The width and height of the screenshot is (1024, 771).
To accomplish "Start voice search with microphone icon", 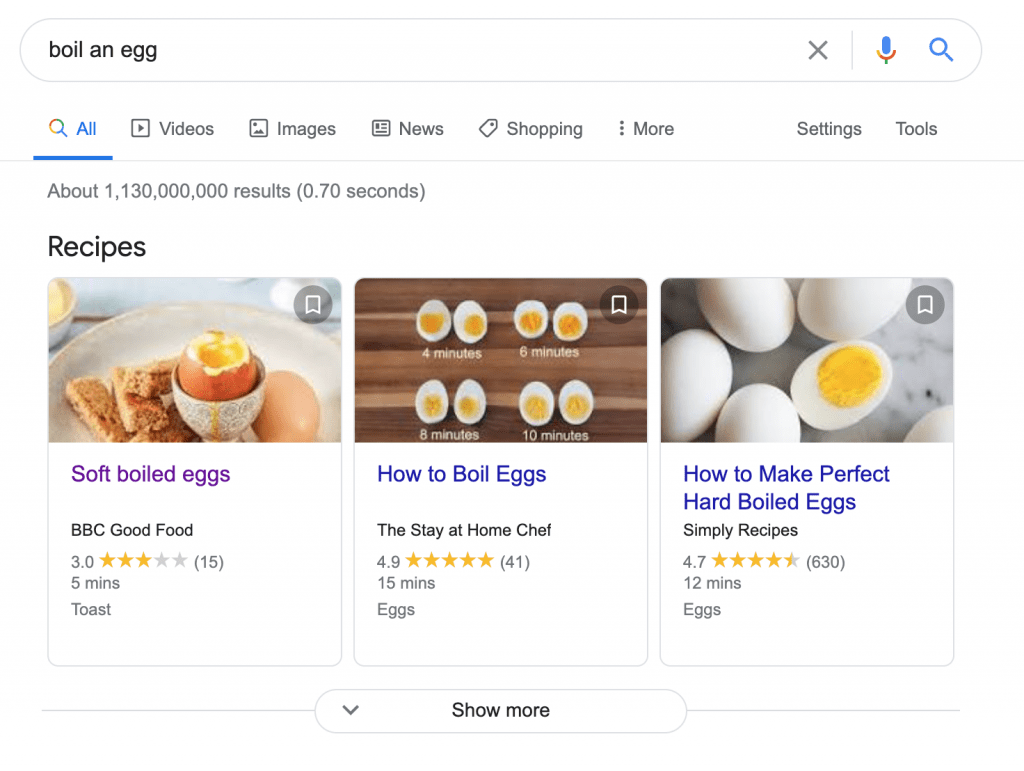I will [x=886, y=50].
